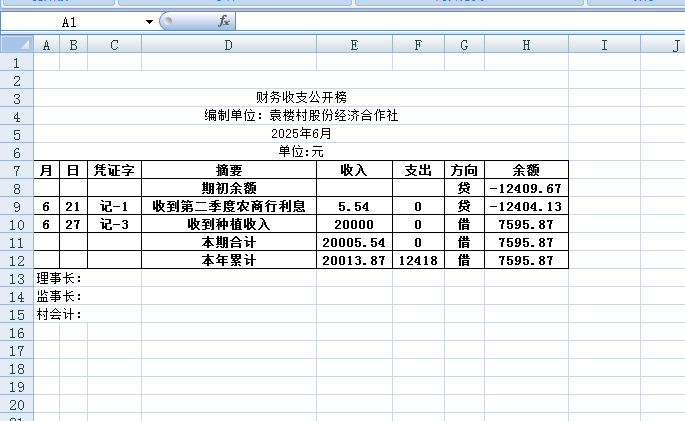Screen dimensions: 685x421
Task: Select the row 7 header
Action: tap(16, 170)
